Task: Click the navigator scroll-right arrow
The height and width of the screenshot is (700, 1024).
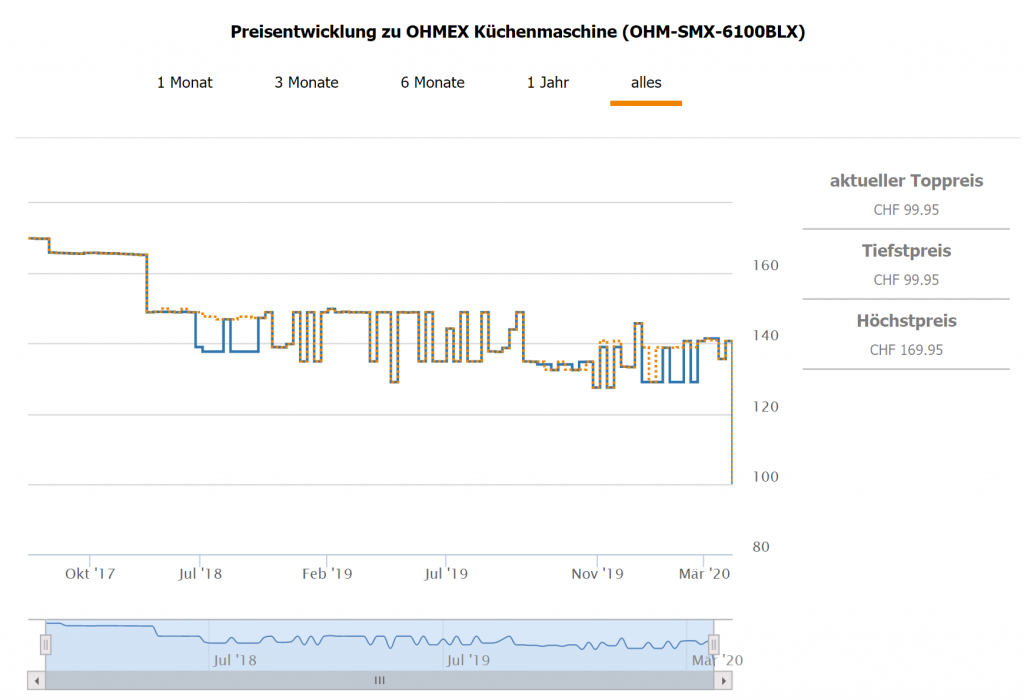Action: point(723,680)
